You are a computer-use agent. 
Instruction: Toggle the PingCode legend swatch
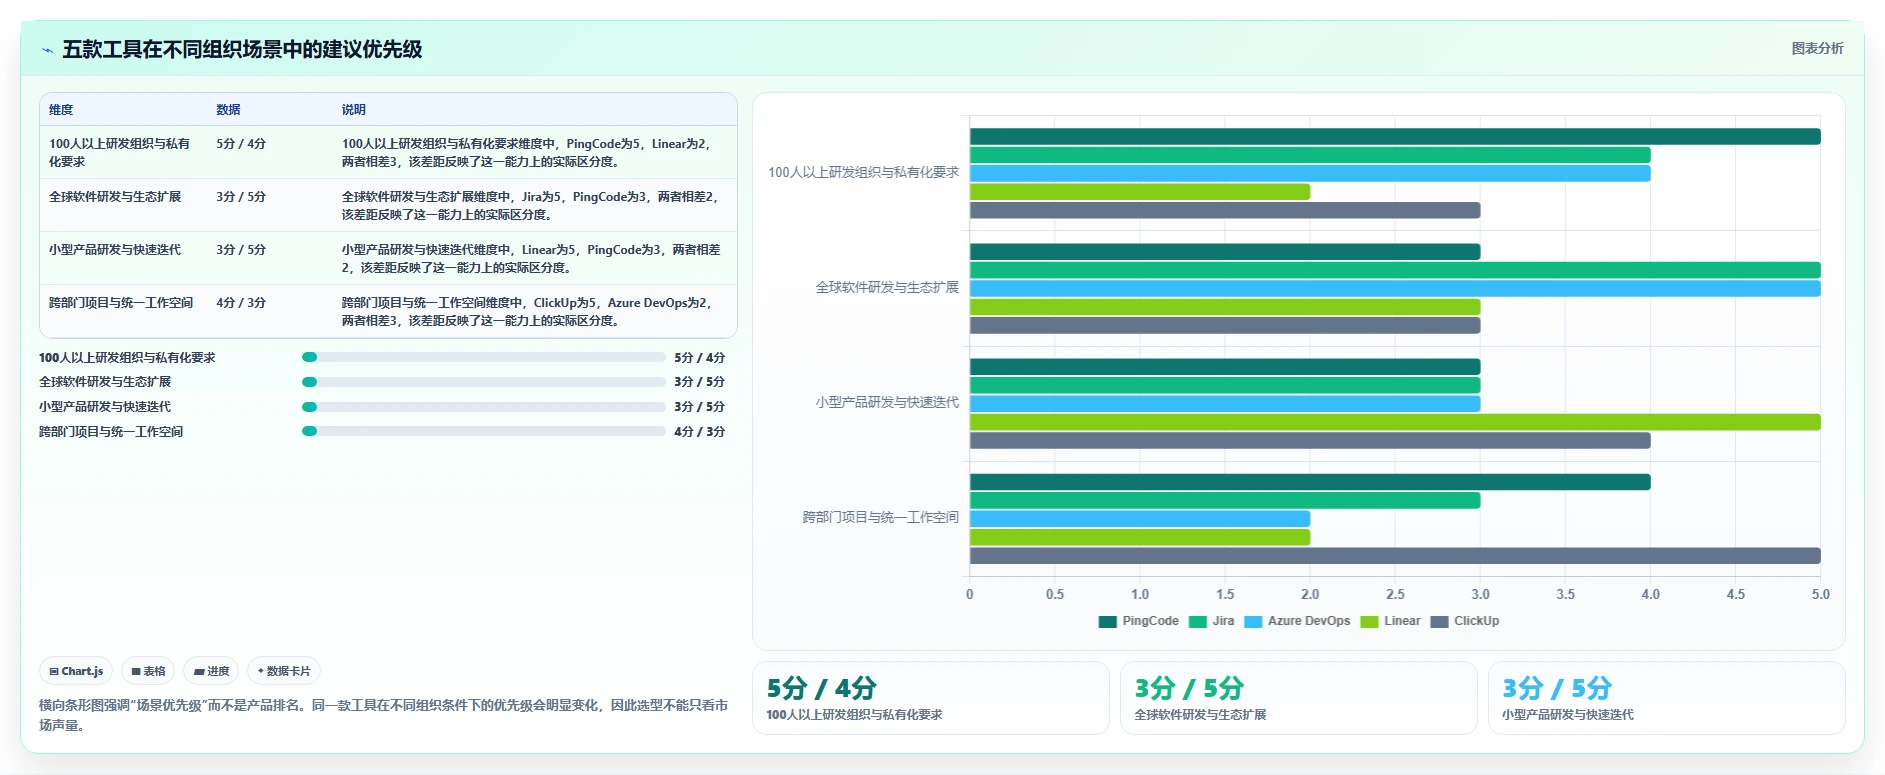point(1107,621)
